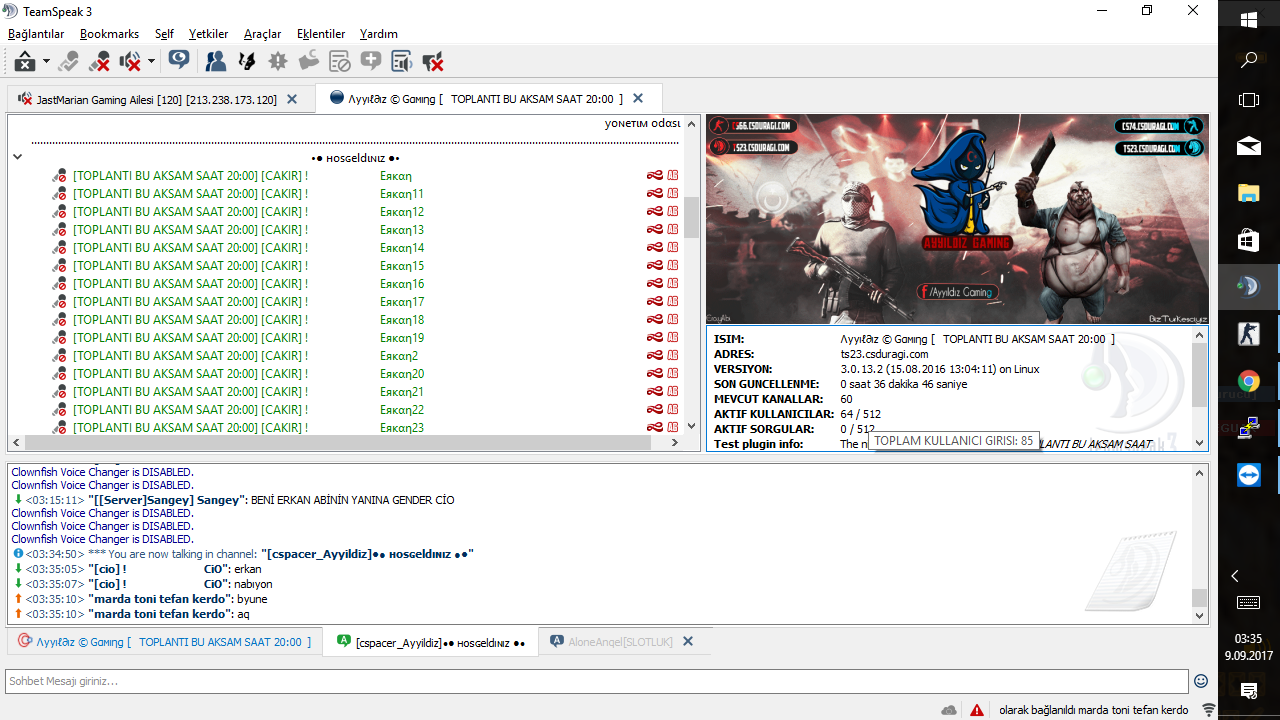The image size is (1280, 720).
Task: Click the server address ts23.csduragi.com
Action: (x=884, y=354)
